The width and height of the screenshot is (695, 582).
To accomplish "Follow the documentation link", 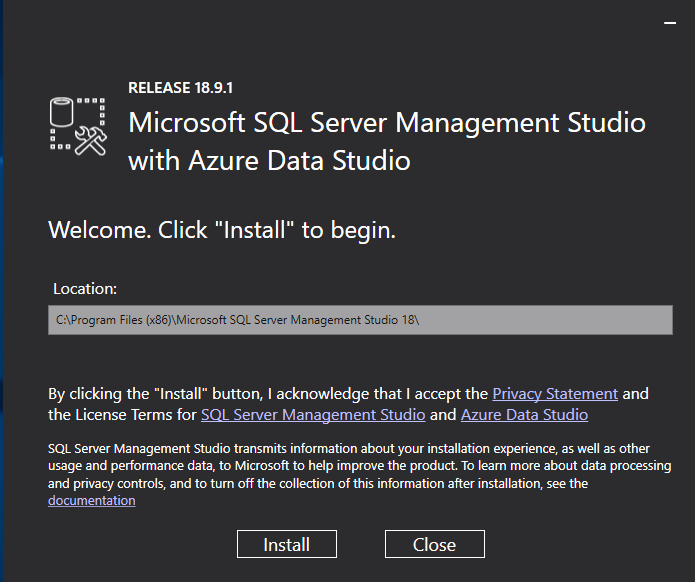I will (91, 500).
